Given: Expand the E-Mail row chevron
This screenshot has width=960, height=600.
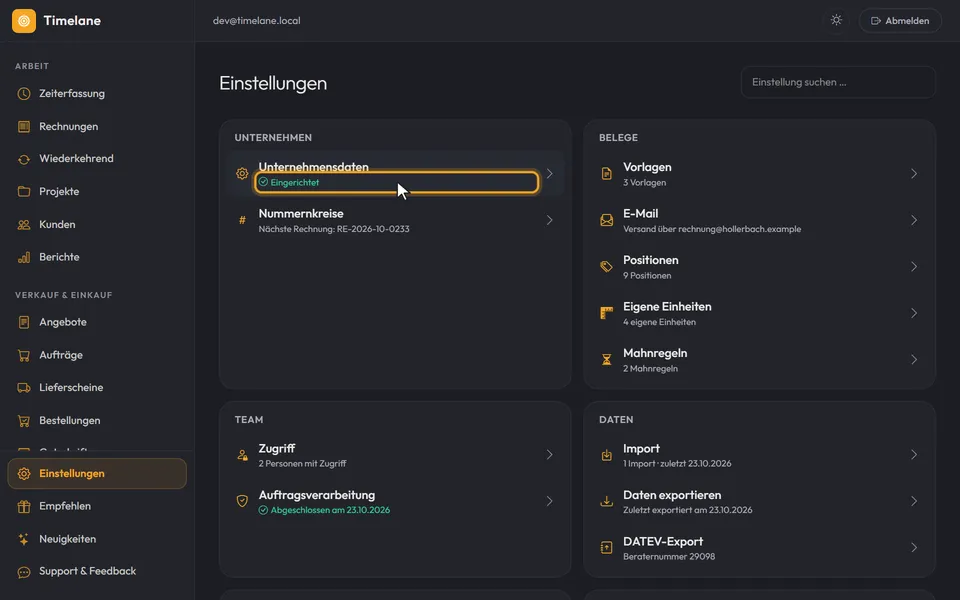Looking at the screenshot, I should (x=914, y=220).
